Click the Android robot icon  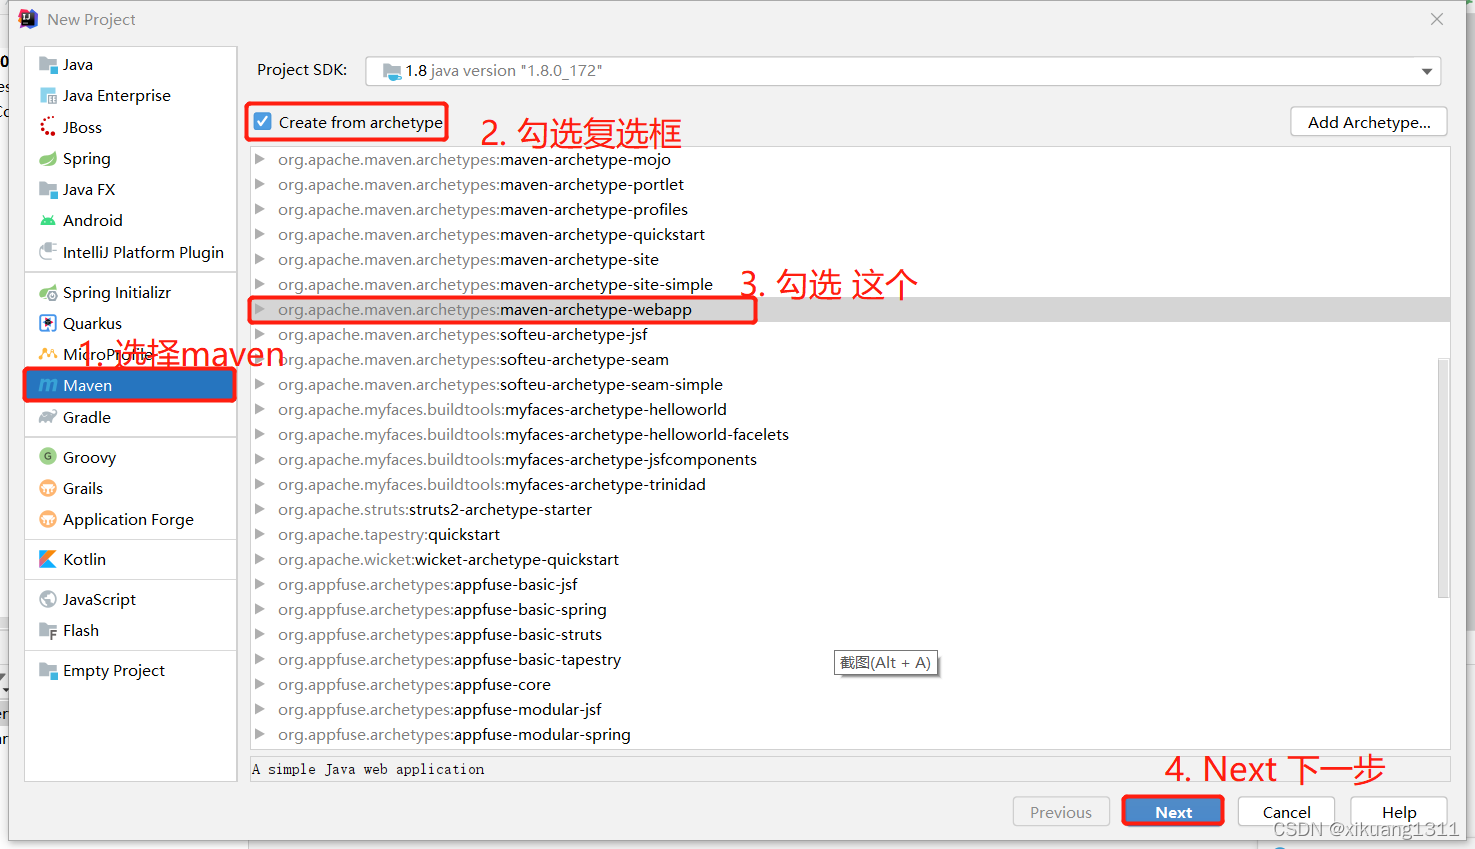[x=48, y=220]
